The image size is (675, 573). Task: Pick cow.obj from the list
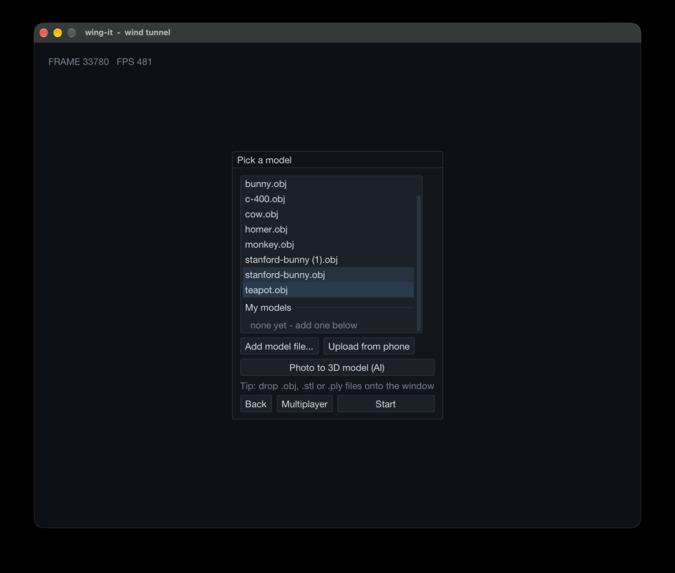(328, 214)
